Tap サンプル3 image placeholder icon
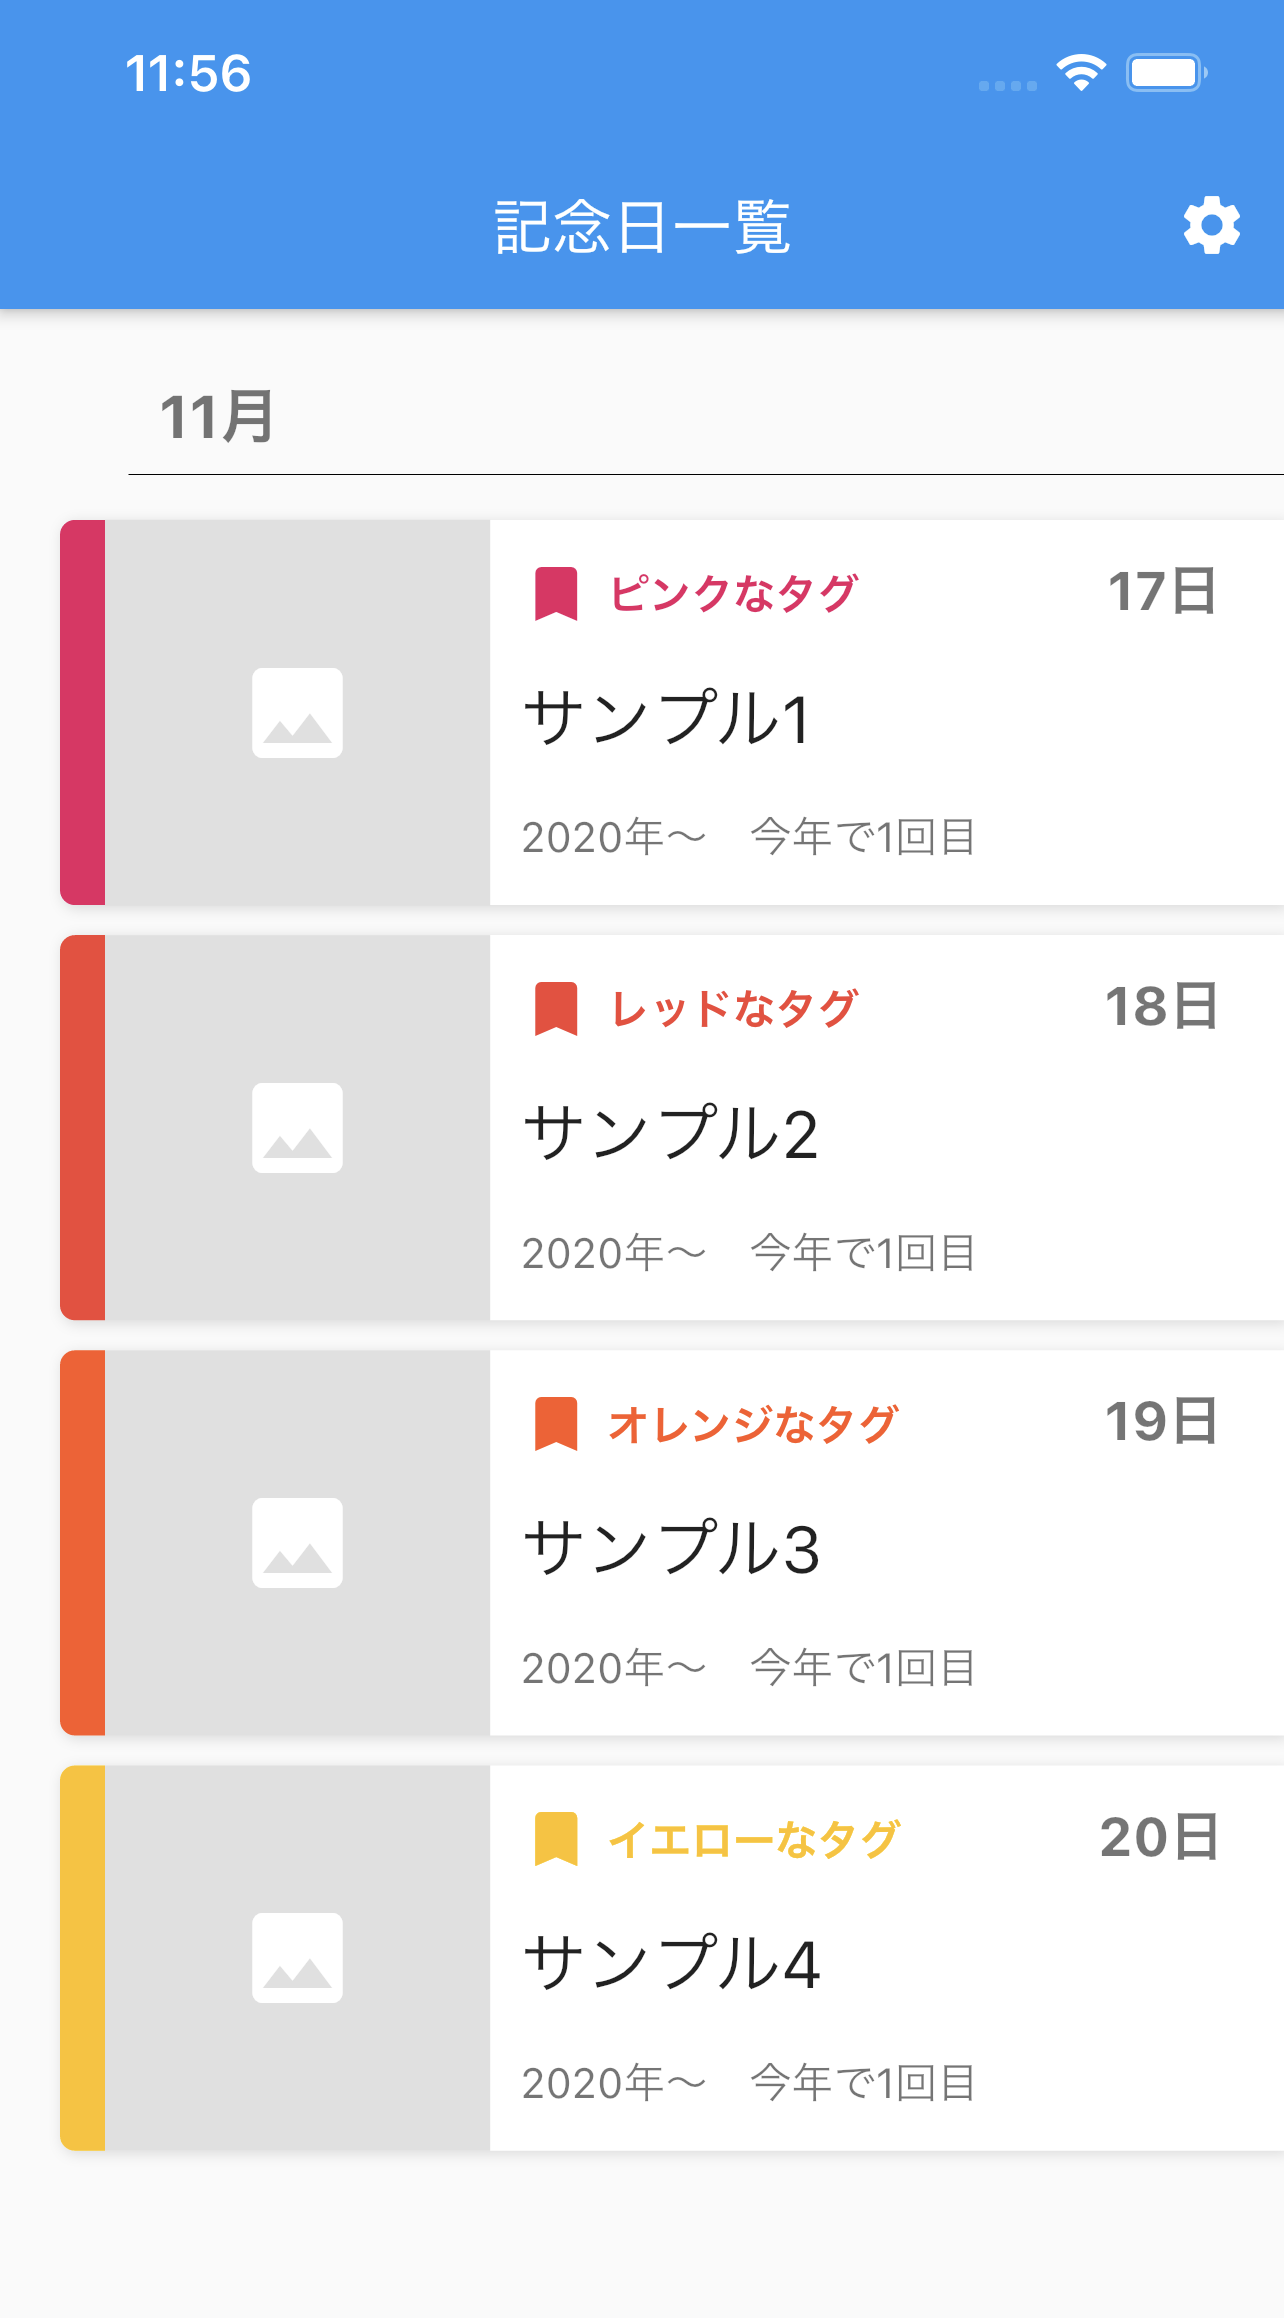1284x2318 pixels. (x=297, y=1543)
